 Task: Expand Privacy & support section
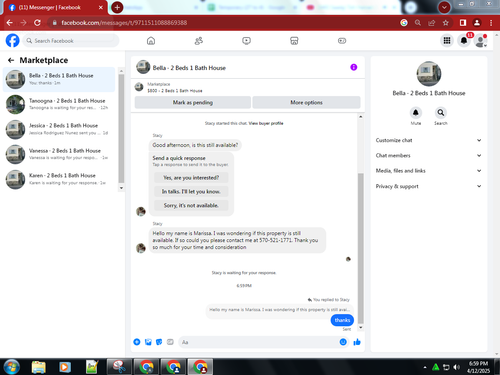pyautogui.click(x=429, y=186)
